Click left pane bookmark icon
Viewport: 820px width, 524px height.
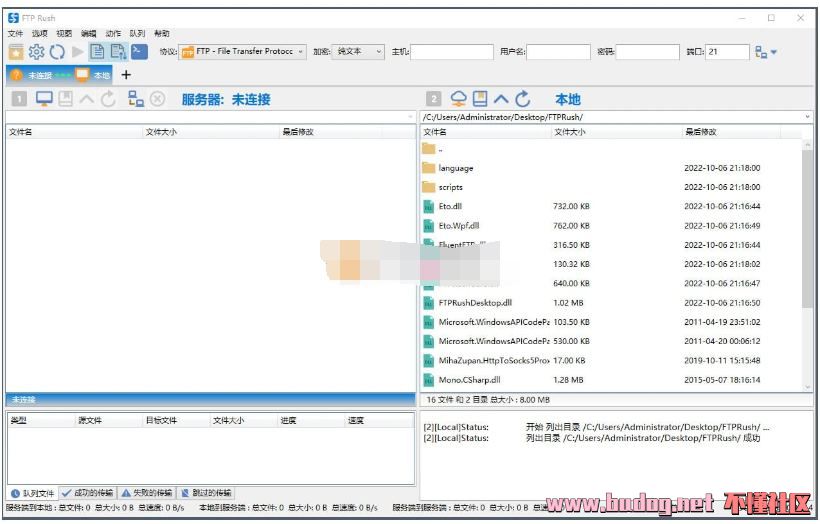[x=66, y=99]
